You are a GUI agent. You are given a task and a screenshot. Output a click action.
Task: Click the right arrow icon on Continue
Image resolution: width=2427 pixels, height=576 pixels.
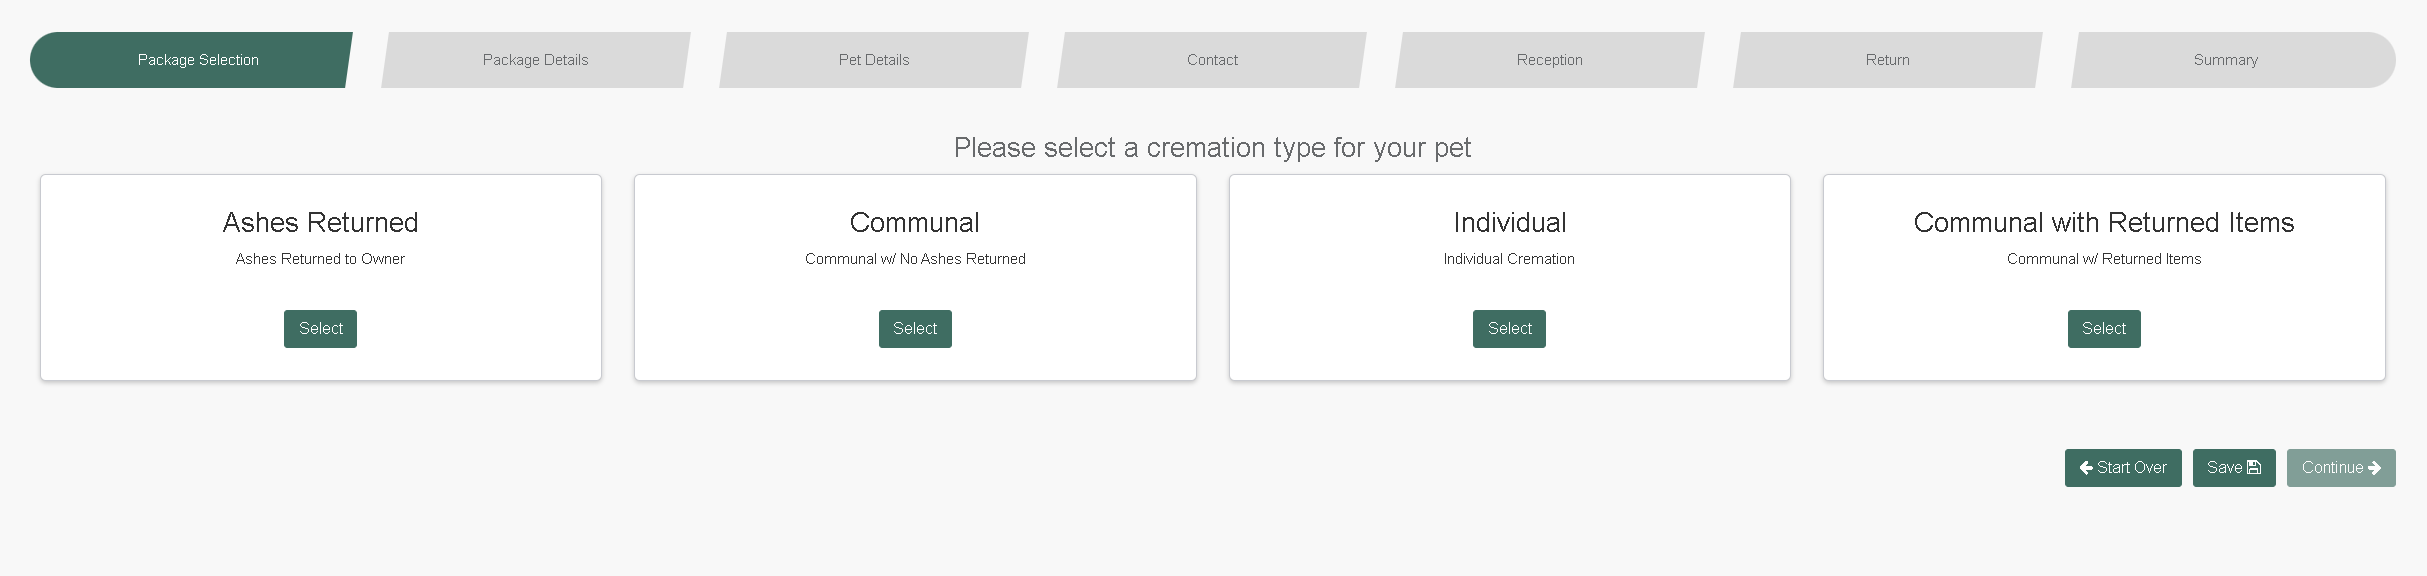(x=2374, y=468)
